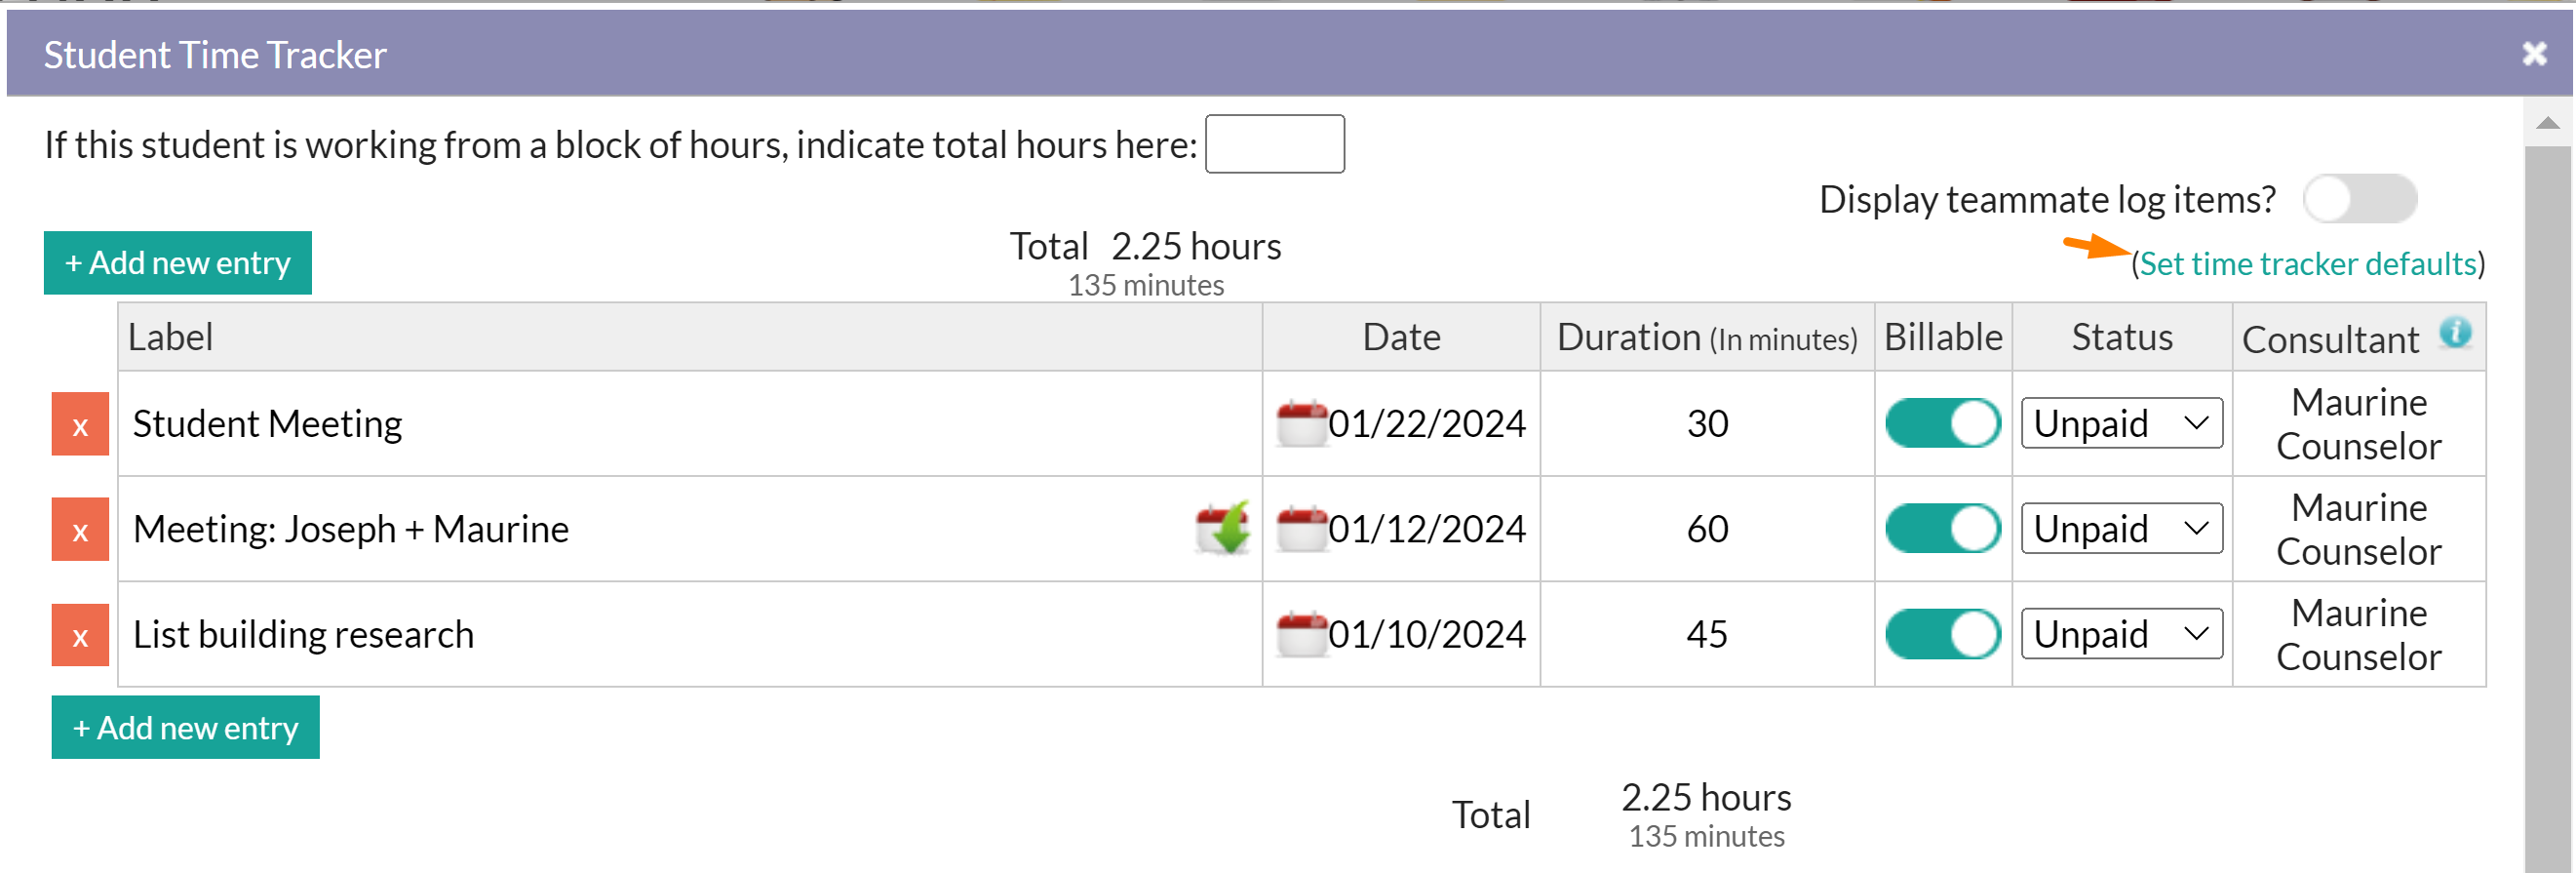
Task: Click the bottom Add new entry button
Action: [x=186, y=728]
